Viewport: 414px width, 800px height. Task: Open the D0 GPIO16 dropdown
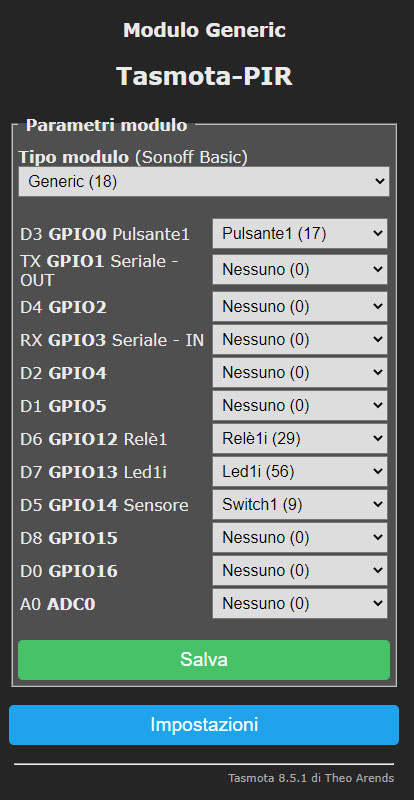(x=300, y=570)
